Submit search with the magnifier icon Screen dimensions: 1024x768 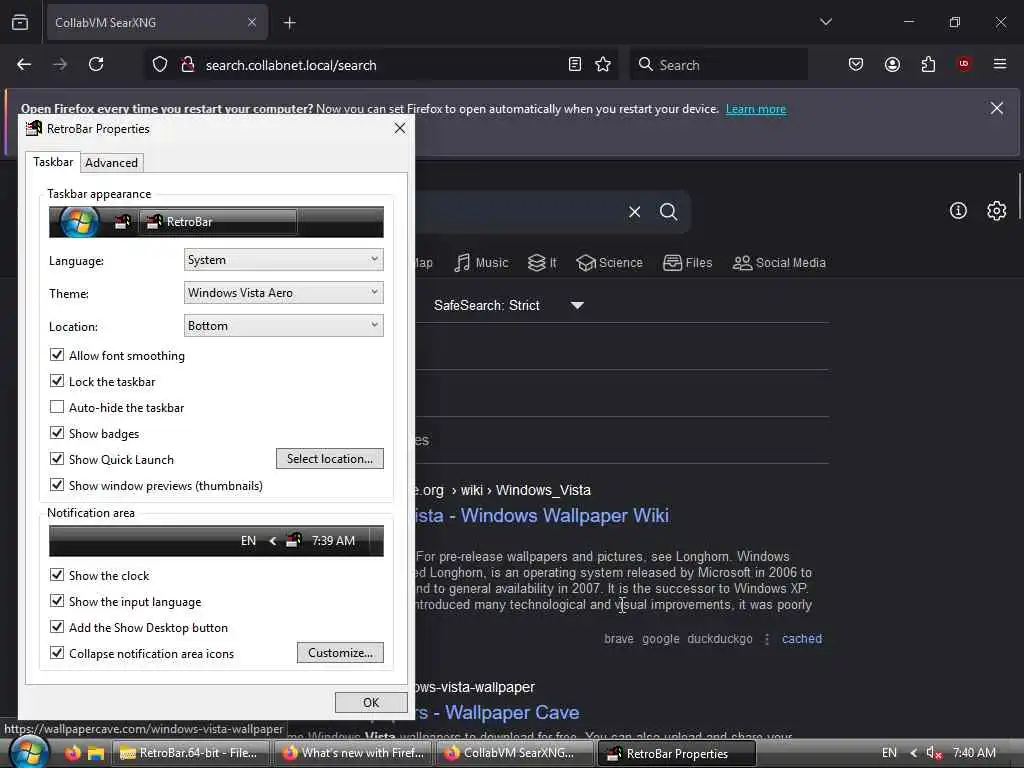668,212
